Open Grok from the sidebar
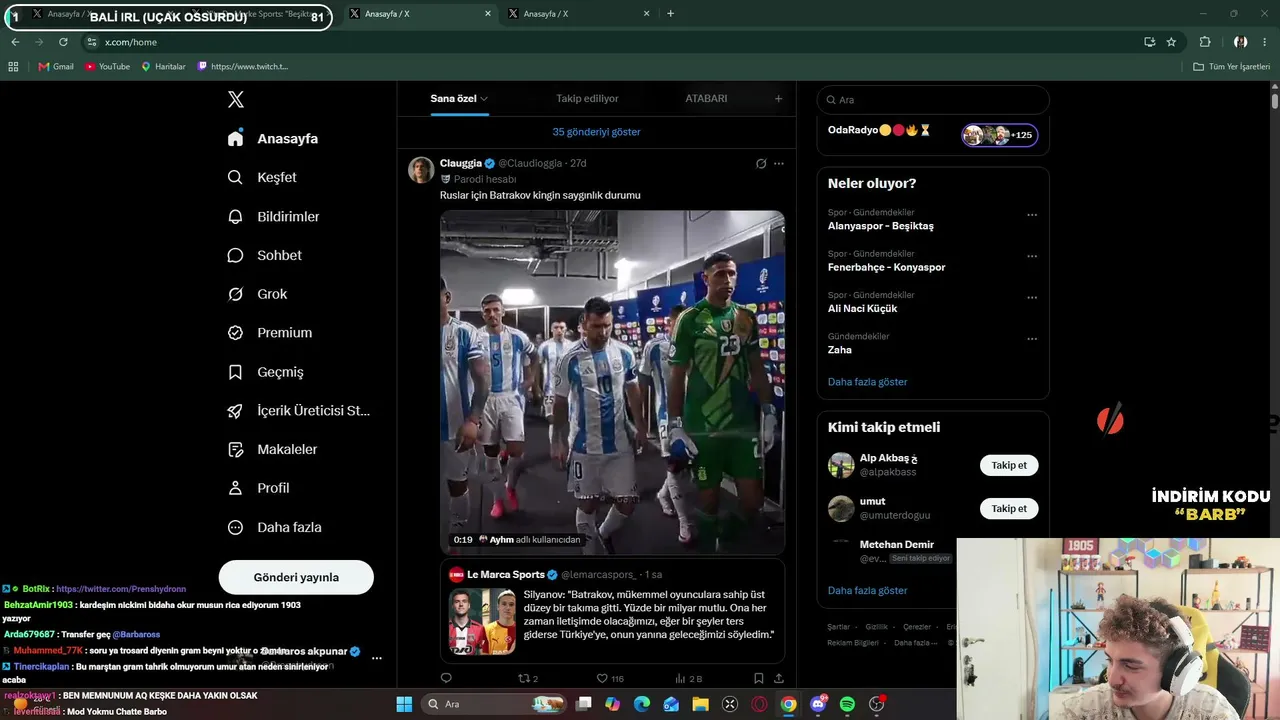This screenshot has height=720, width=1280. coord(257,294)
